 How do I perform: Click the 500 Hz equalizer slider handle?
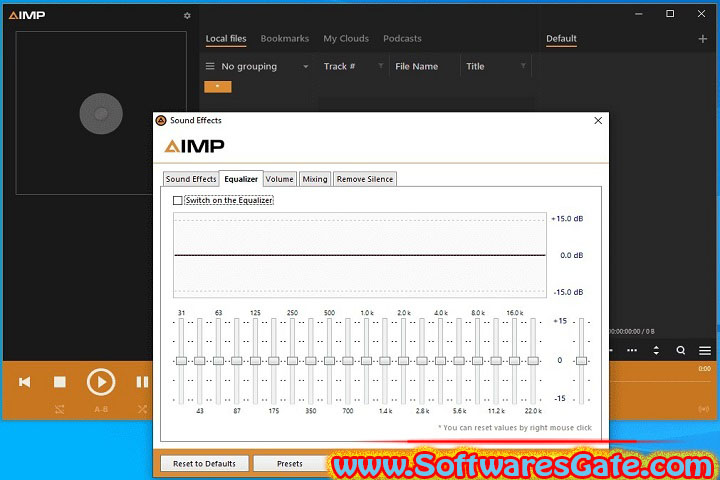pyautogui.click(x=329, y=361)
